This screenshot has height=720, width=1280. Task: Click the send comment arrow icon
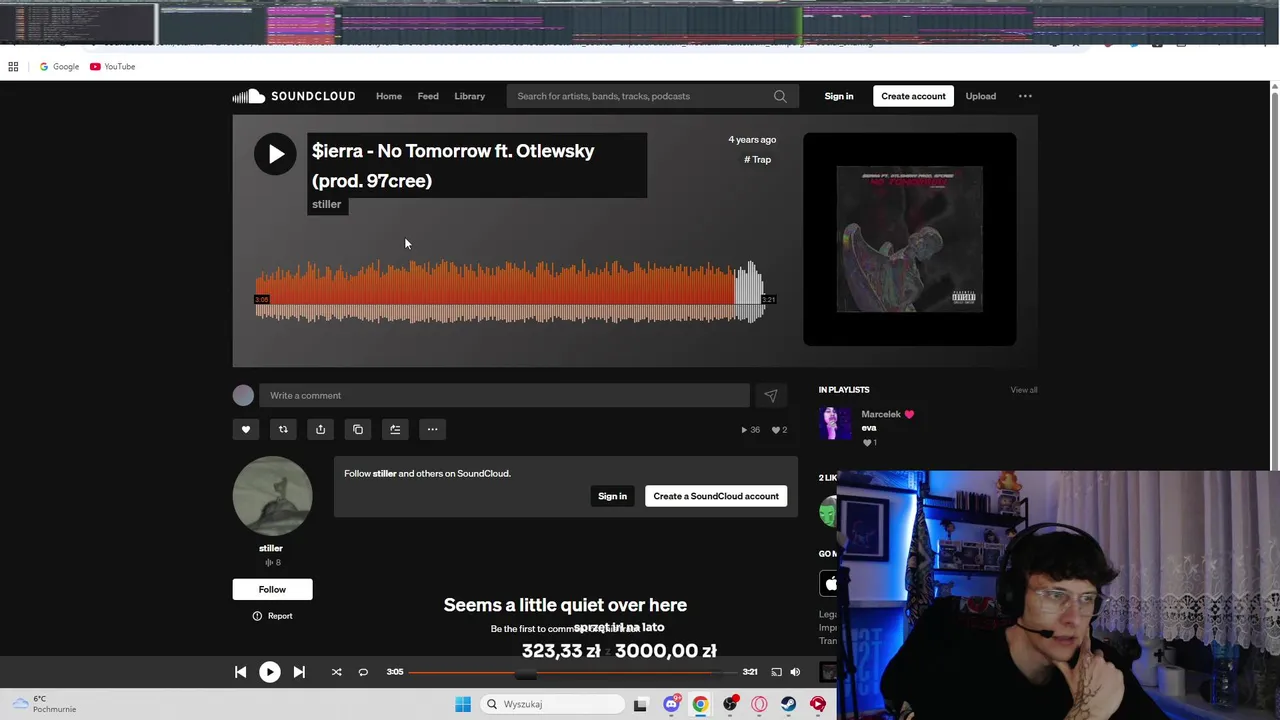click(771, 395)
